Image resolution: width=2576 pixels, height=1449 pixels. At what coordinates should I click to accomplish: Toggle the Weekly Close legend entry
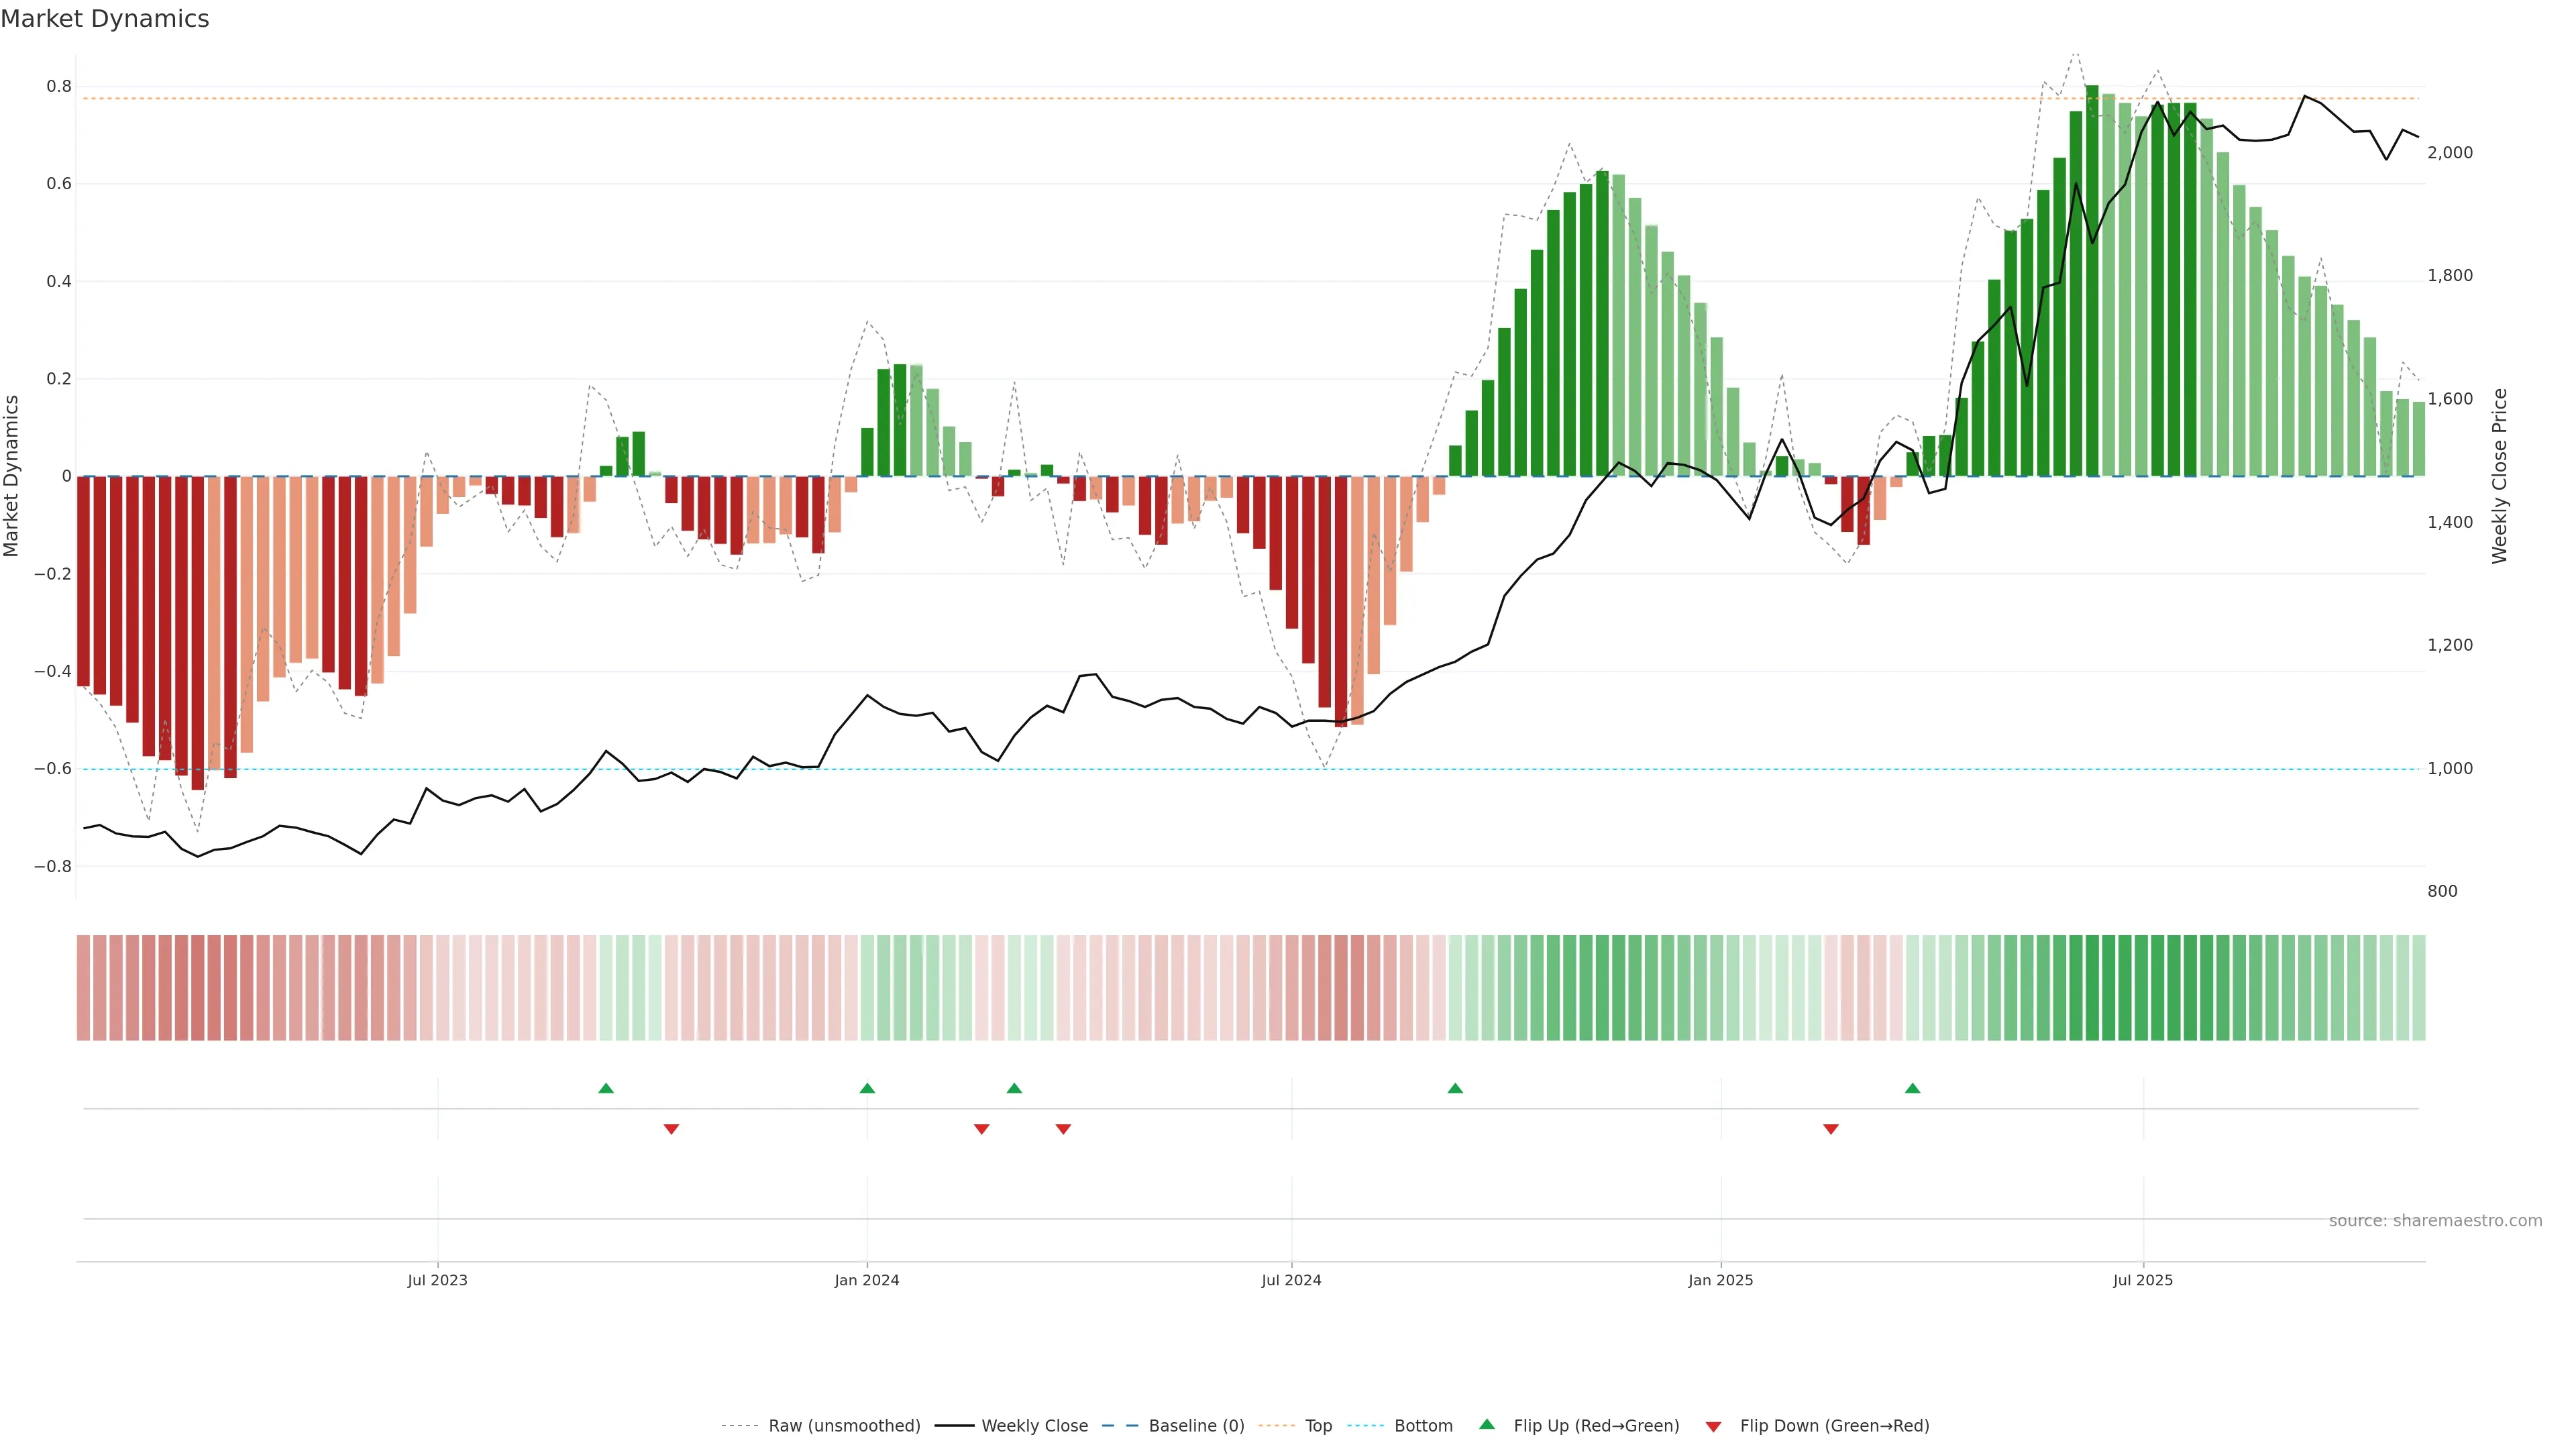tap(1034, 1426)
